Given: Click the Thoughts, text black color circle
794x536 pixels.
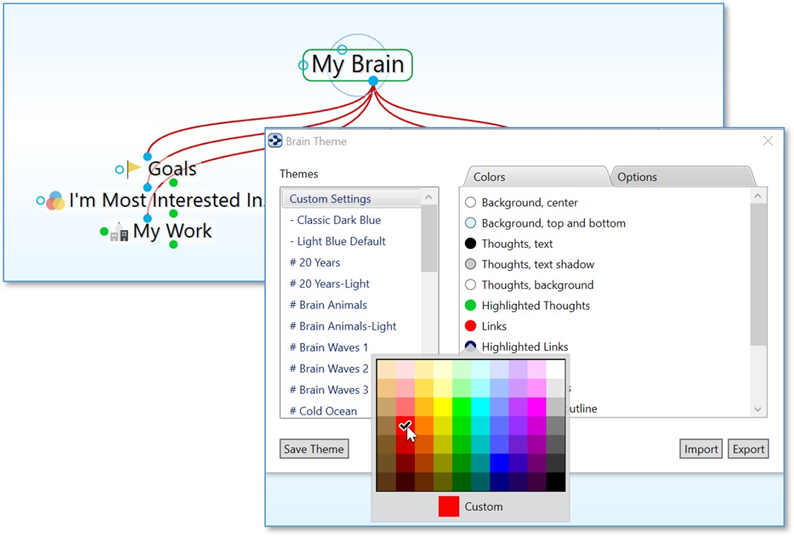Looking at the screenshot, I should 470,243.
